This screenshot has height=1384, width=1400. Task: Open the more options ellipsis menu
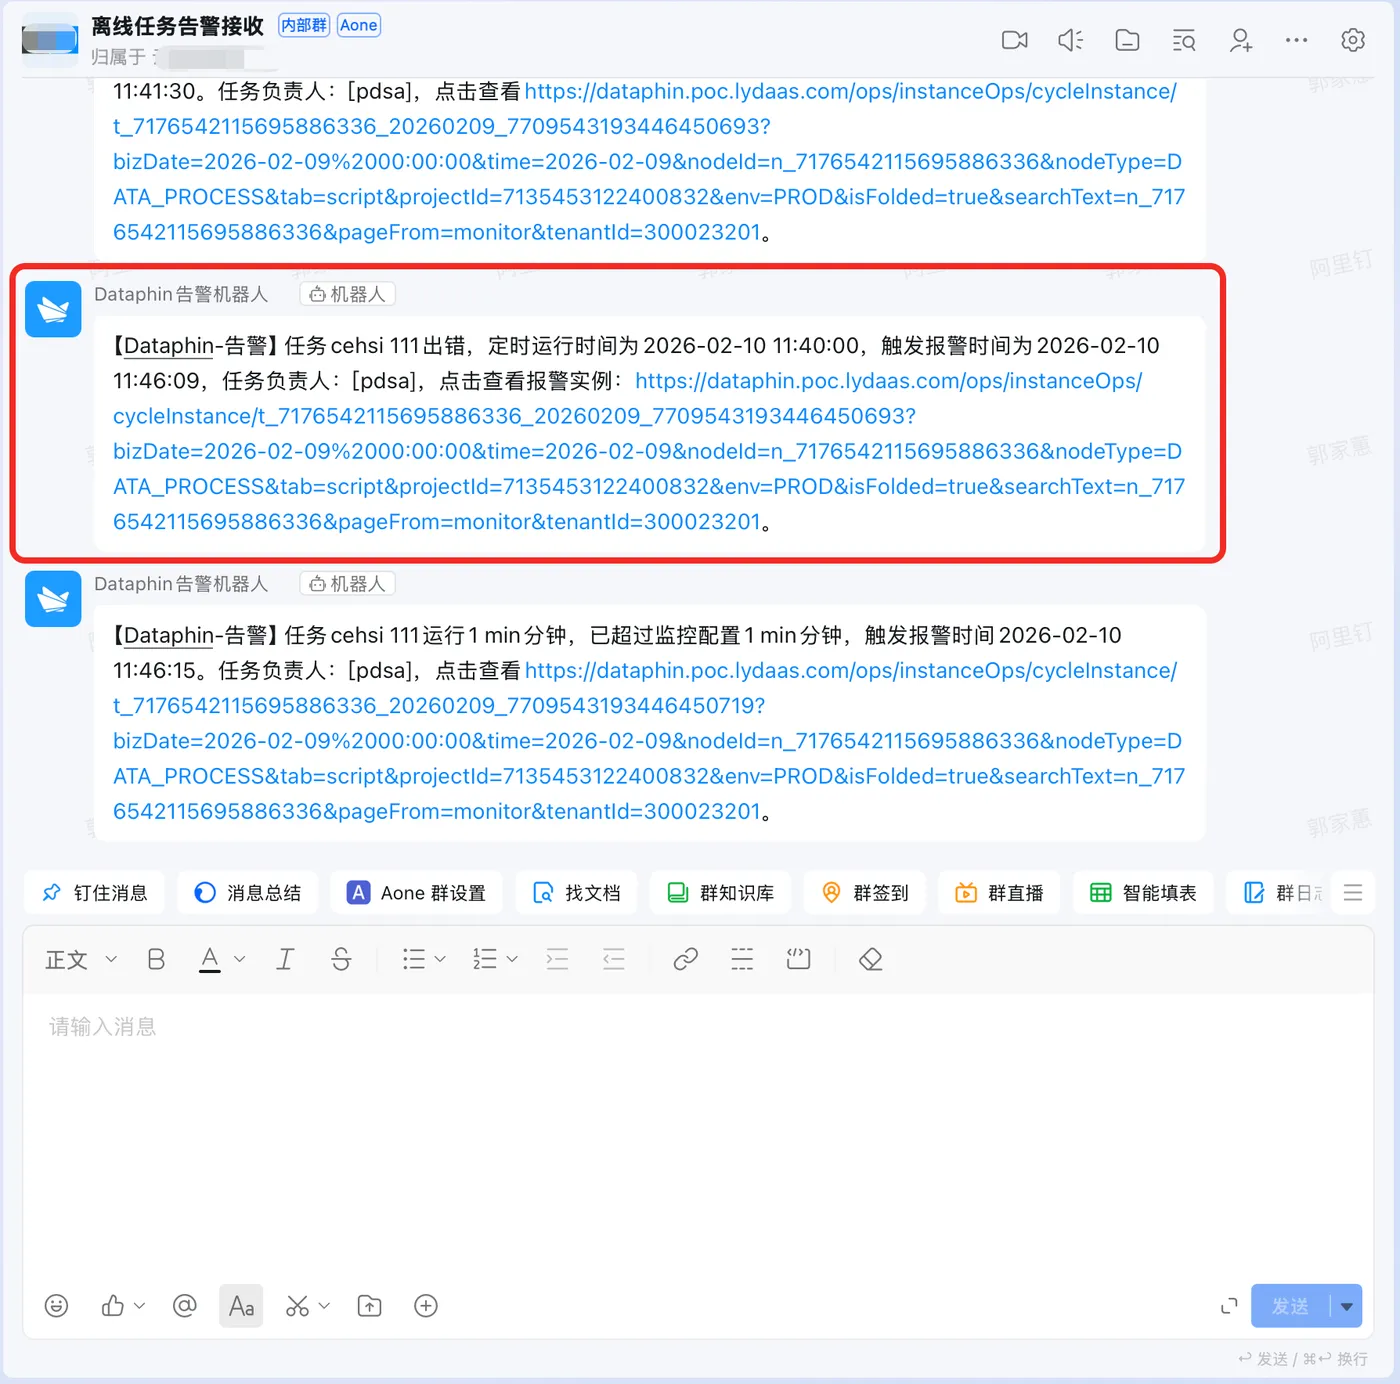[1296, 40]
